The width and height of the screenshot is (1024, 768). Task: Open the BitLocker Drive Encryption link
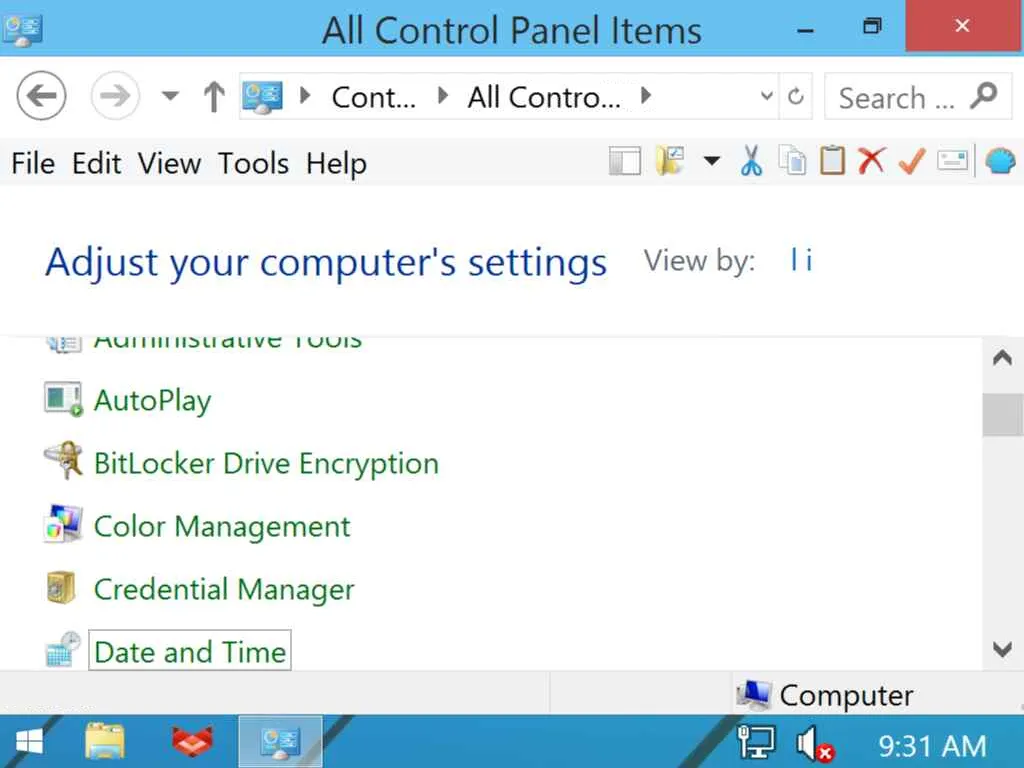[x=266, y=464]
